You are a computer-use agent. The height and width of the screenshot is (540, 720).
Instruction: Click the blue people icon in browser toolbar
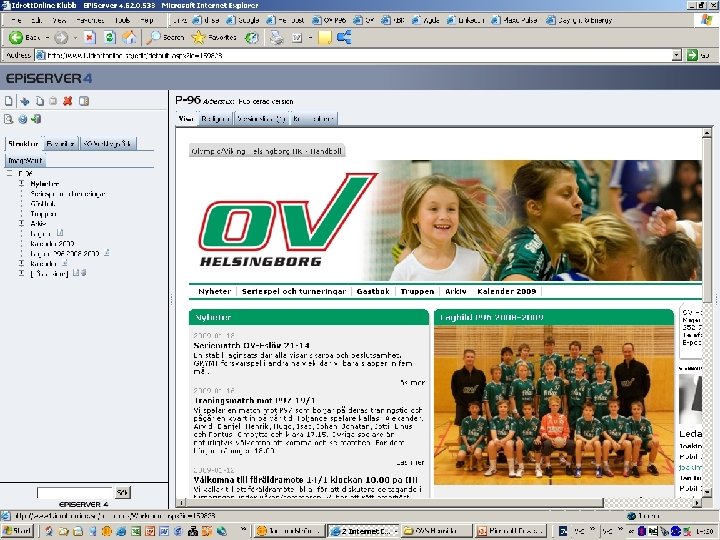tap(344, 37)
